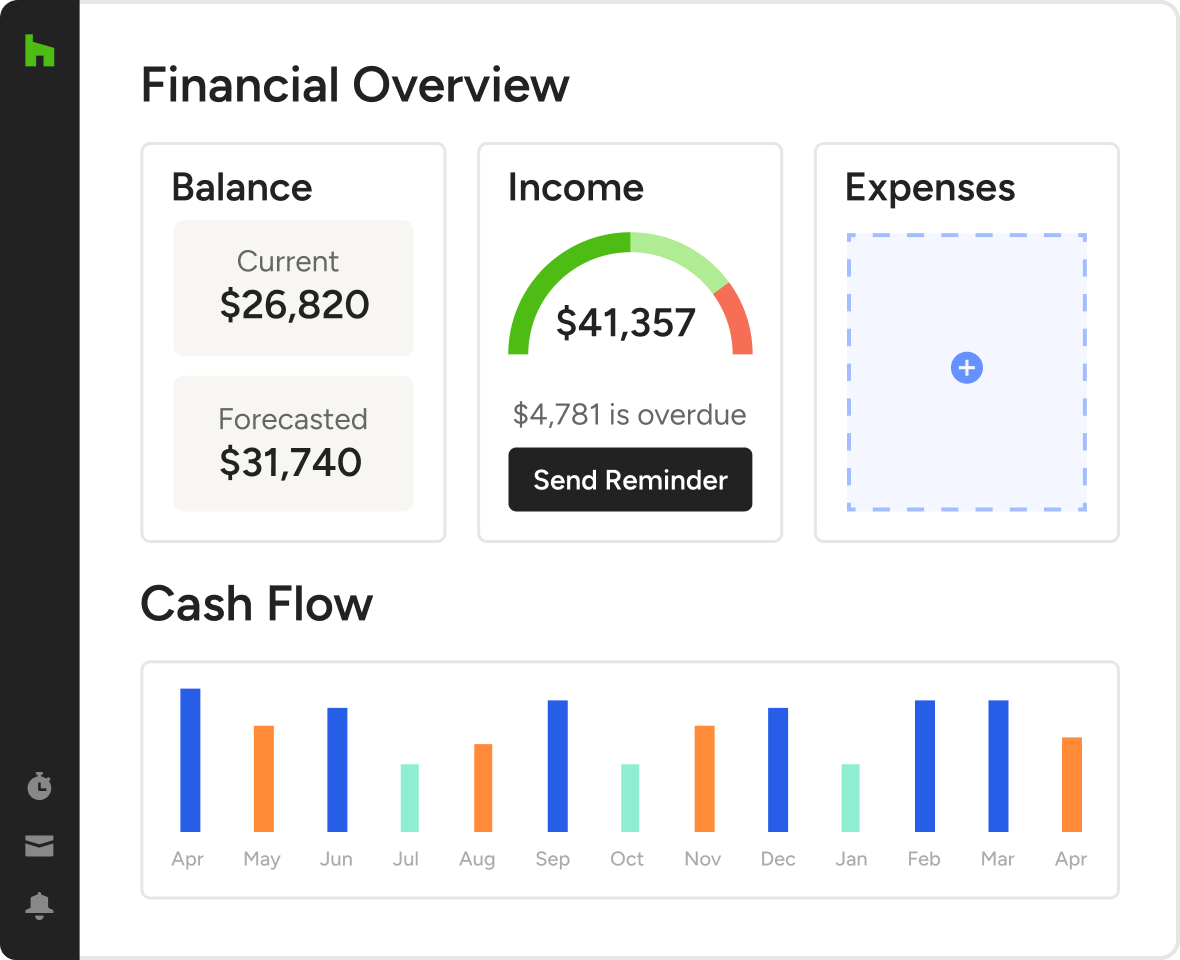Click the Dec label on chart axis
The image size is (1180, 960).
tap(777, 859)
